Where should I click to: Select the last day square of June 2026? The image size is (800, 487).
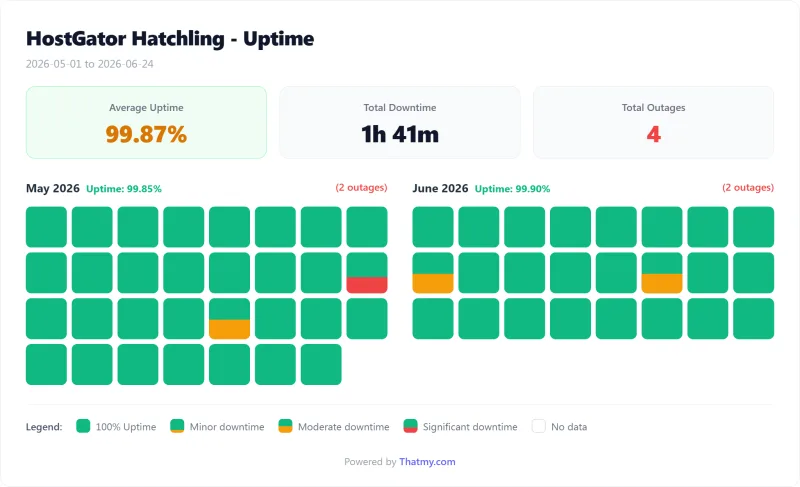[754, 319]
